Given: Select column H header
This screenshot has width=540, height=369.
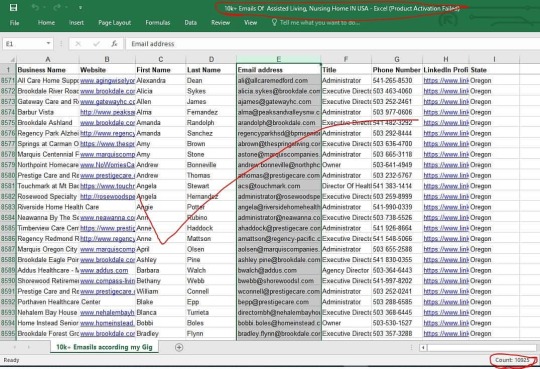Looking at the screenshot, I should click(x=446, y=59).
